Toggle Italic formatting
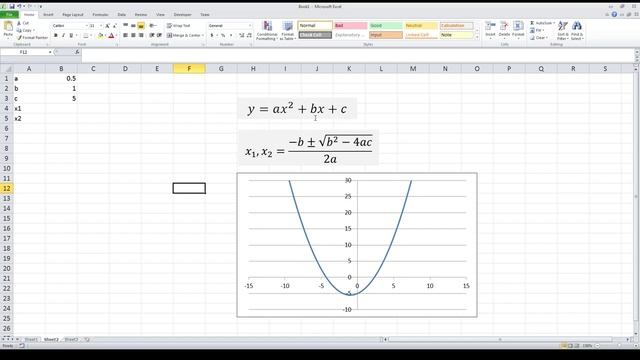The height and width of the screenshot is (360, 640). click(63, 36)
